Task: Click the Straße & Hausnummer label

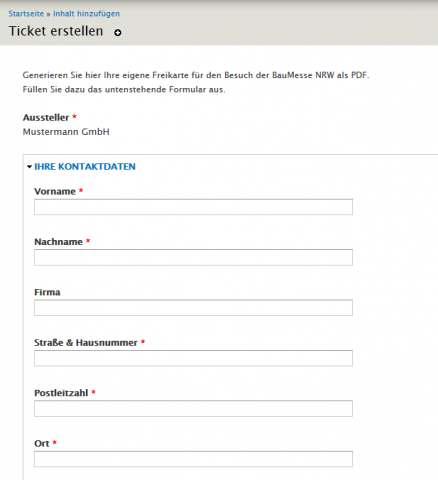Action: coord(86,343)
